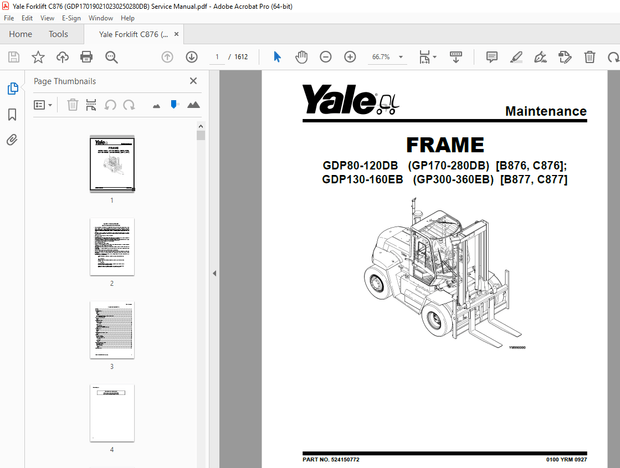Open the View menu
The image size is (620, 468).
[x=47, y=18]
